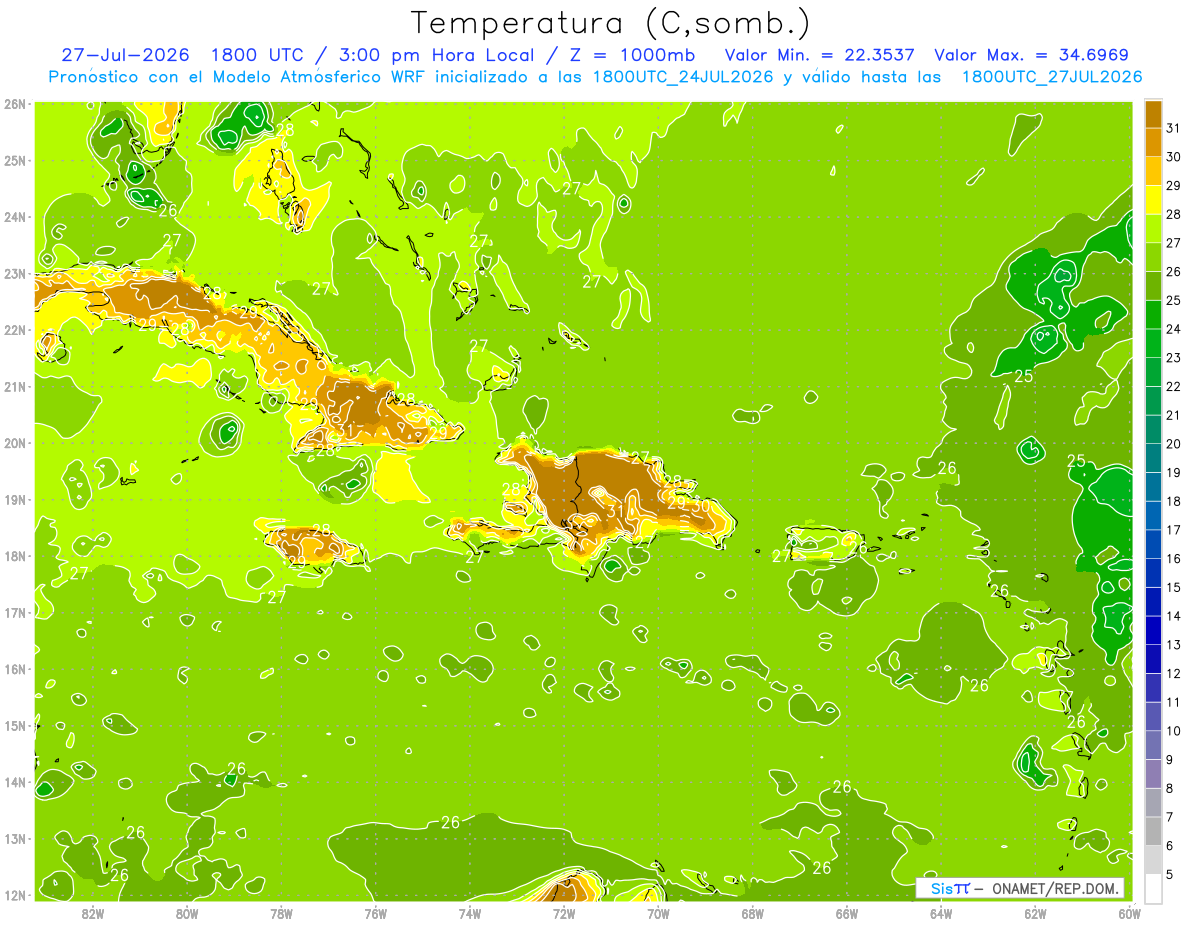Click the "64W" longitude axis label
1200x927 pixels.
pos(941,913)
